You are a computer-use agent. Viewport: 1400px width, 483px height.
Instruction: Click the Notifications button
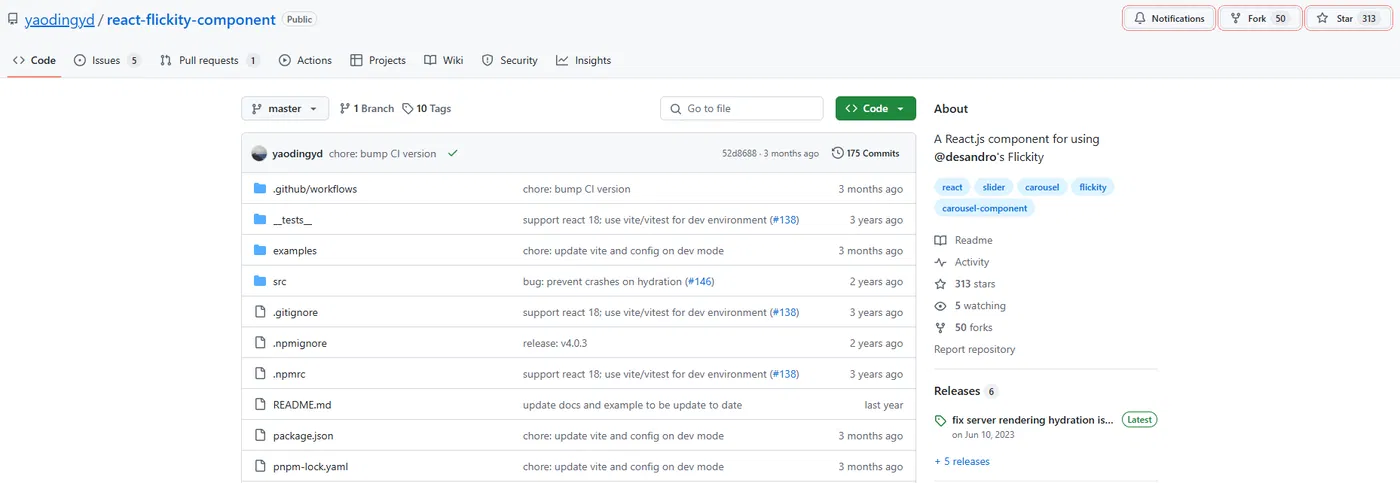coord(1169,18)
